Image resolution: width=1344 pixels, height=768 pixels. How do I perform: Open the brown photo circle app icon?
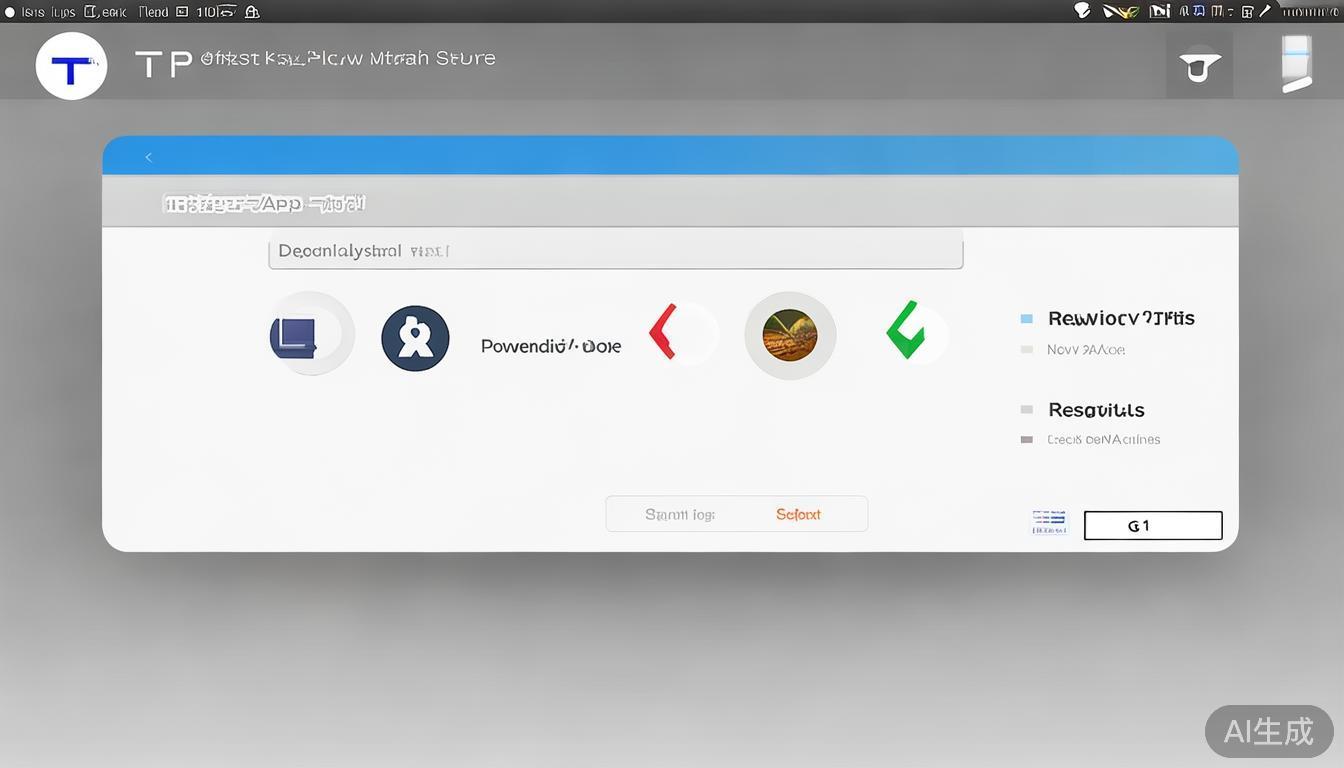click(790, 335)
